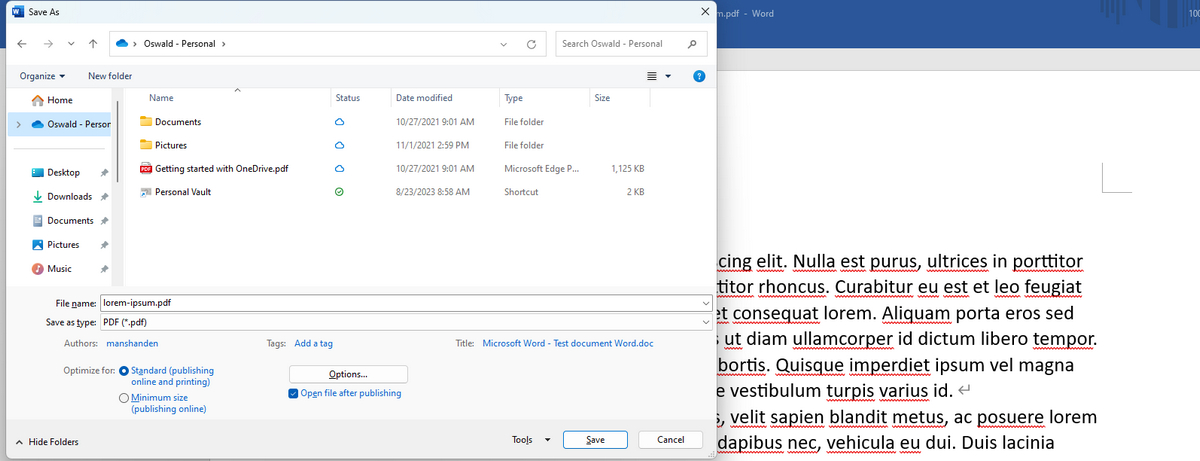Click the Options... button
1200x461 pixels.
click(x=348, y=374)
